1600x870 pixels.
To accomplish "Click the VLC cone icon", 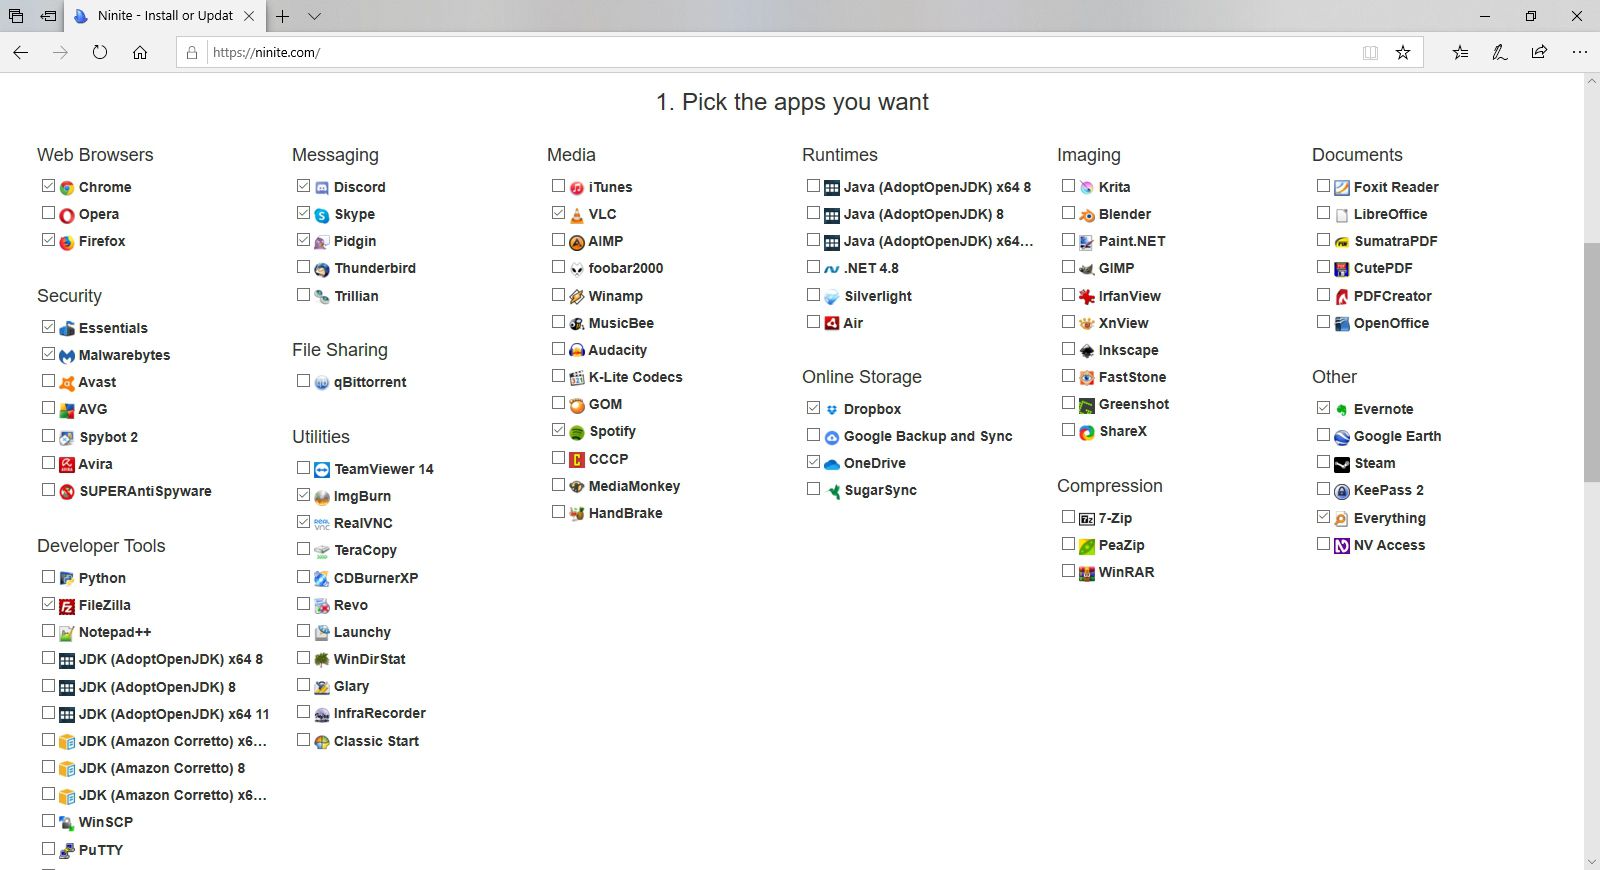I will [576, 215].
